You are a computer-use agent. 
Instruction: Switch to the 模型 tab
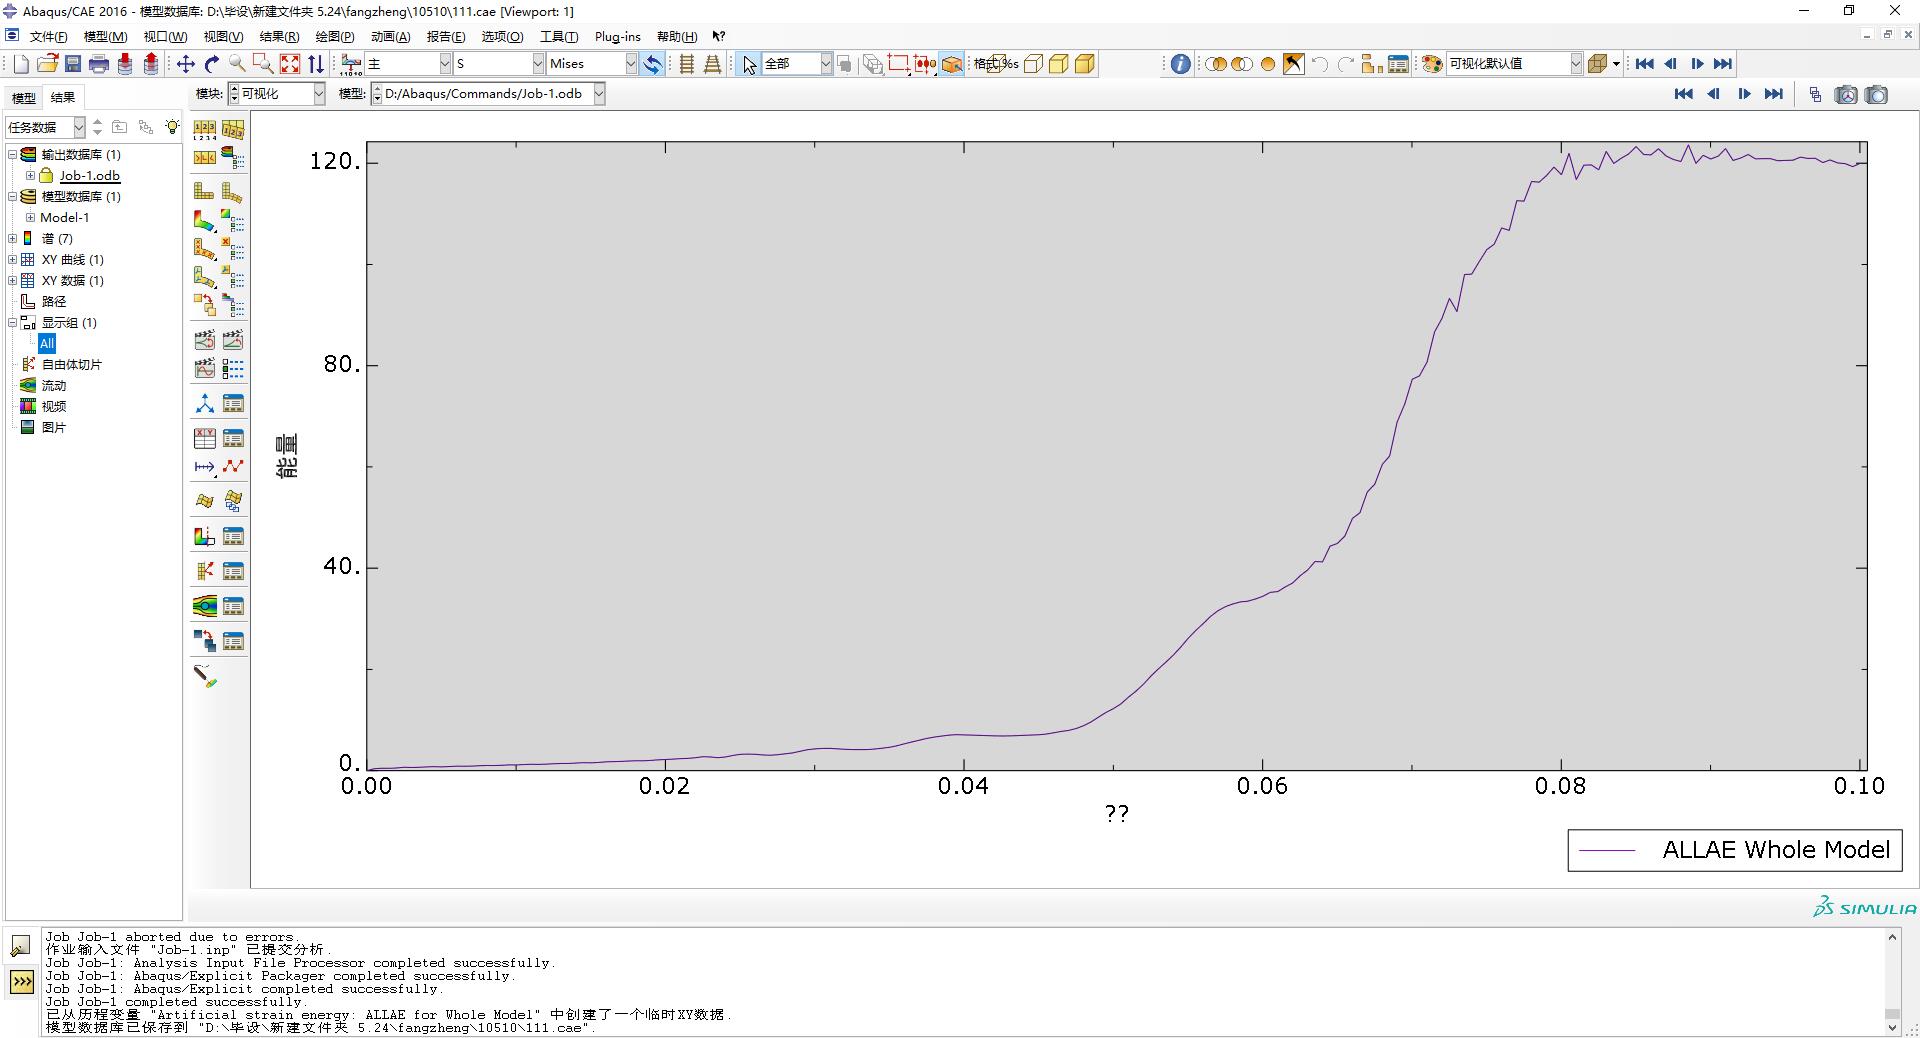click(x=23, y=97)
